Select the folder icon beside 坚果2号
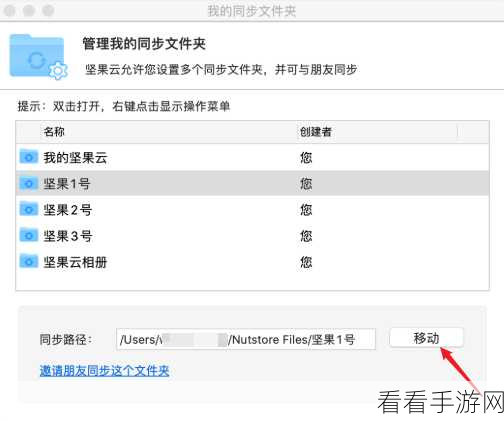 point(28,209)
